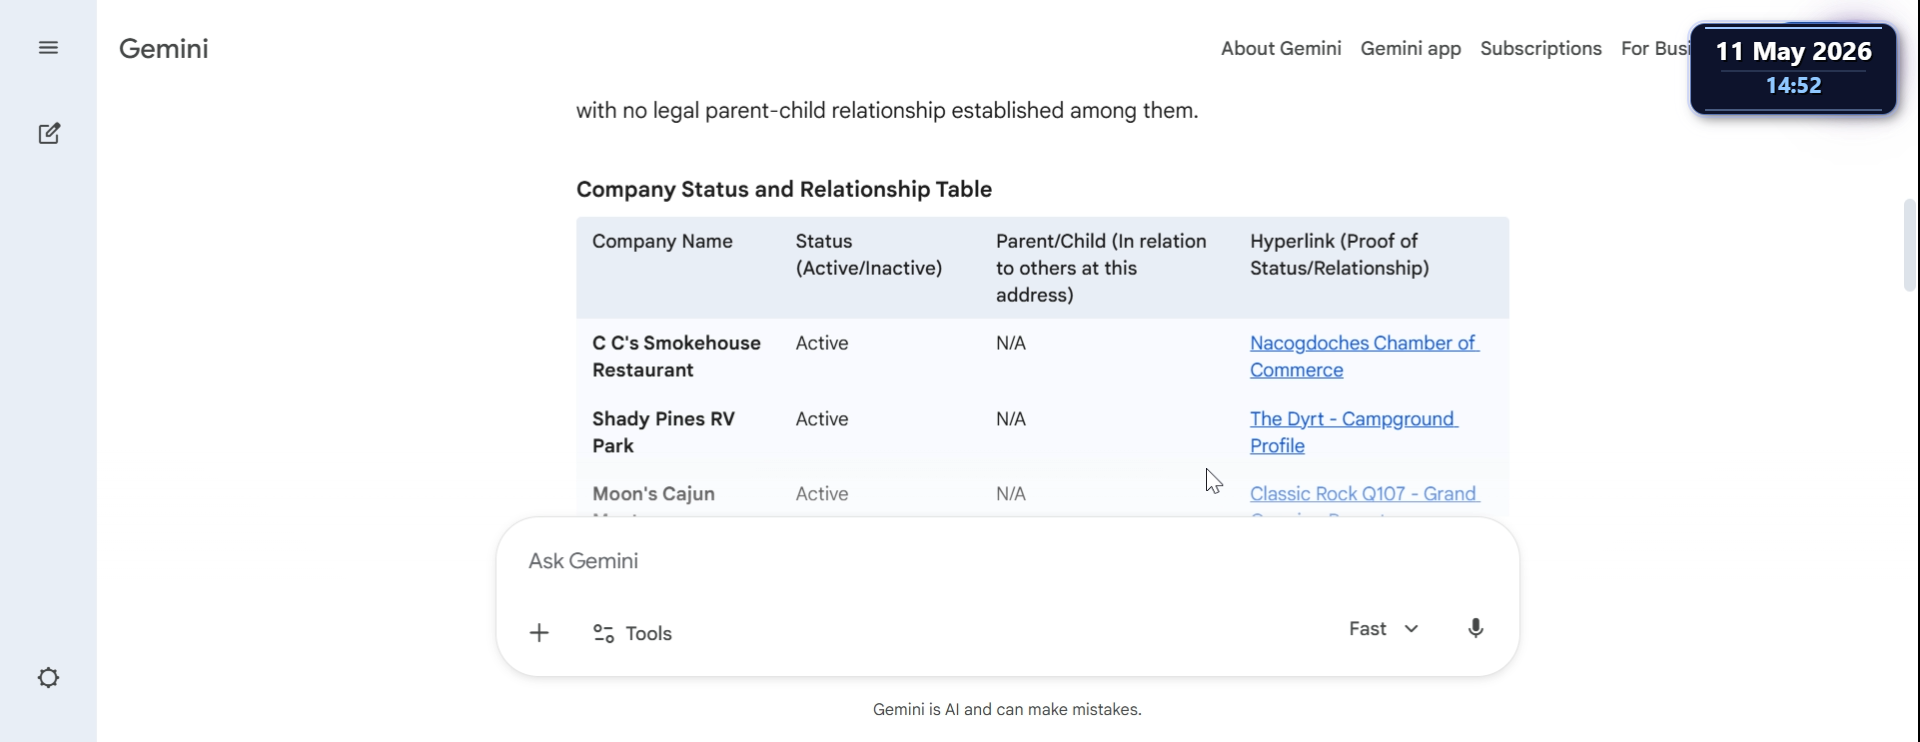Open the Tools options

[632, 633]
